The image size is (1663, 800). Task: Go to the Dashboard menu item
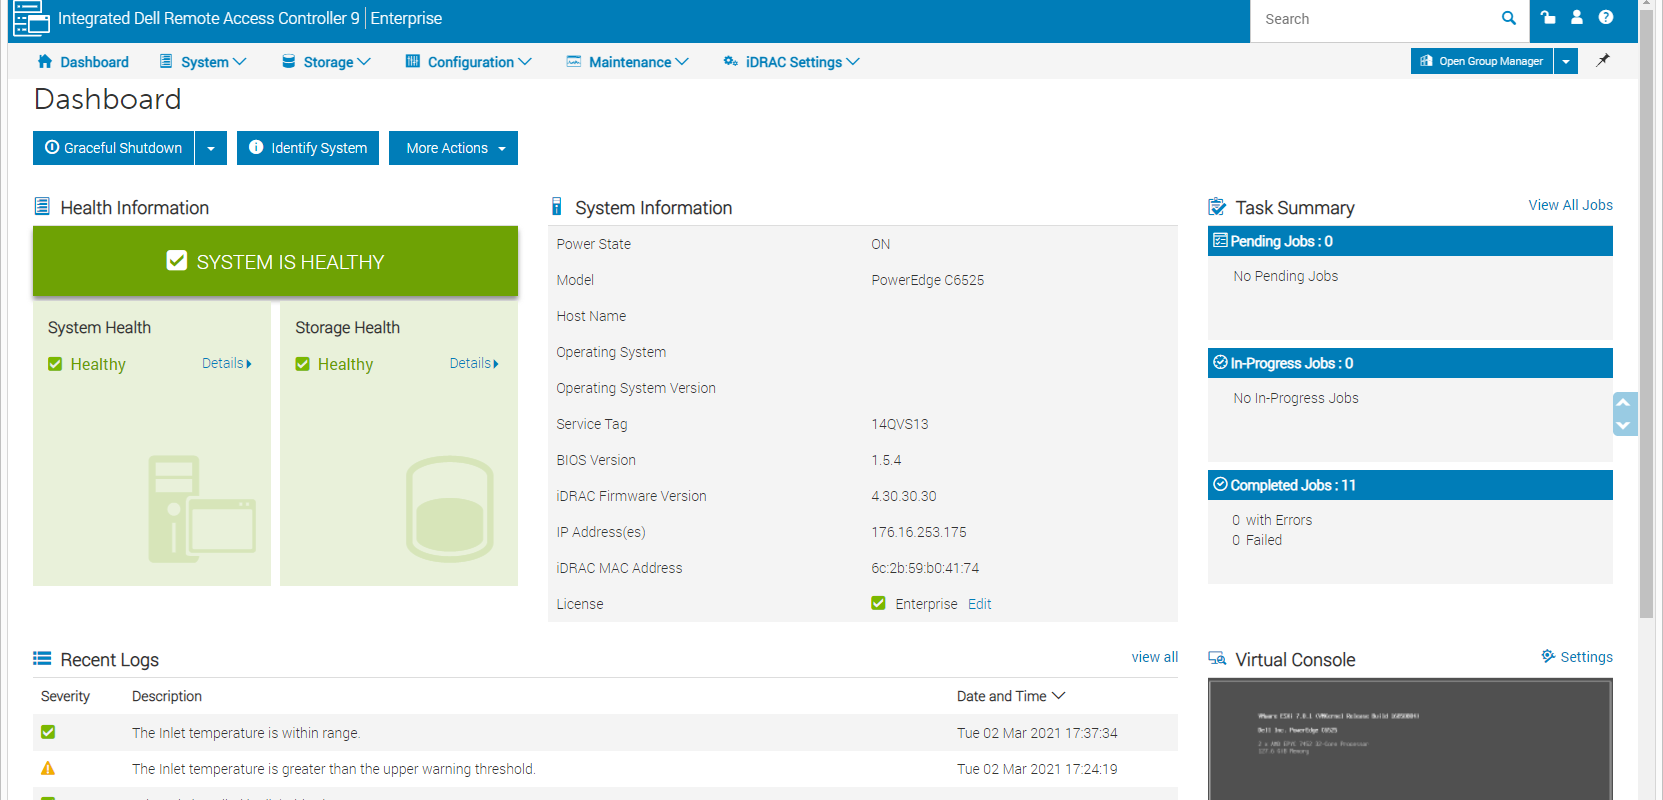(x=83, y=61)
